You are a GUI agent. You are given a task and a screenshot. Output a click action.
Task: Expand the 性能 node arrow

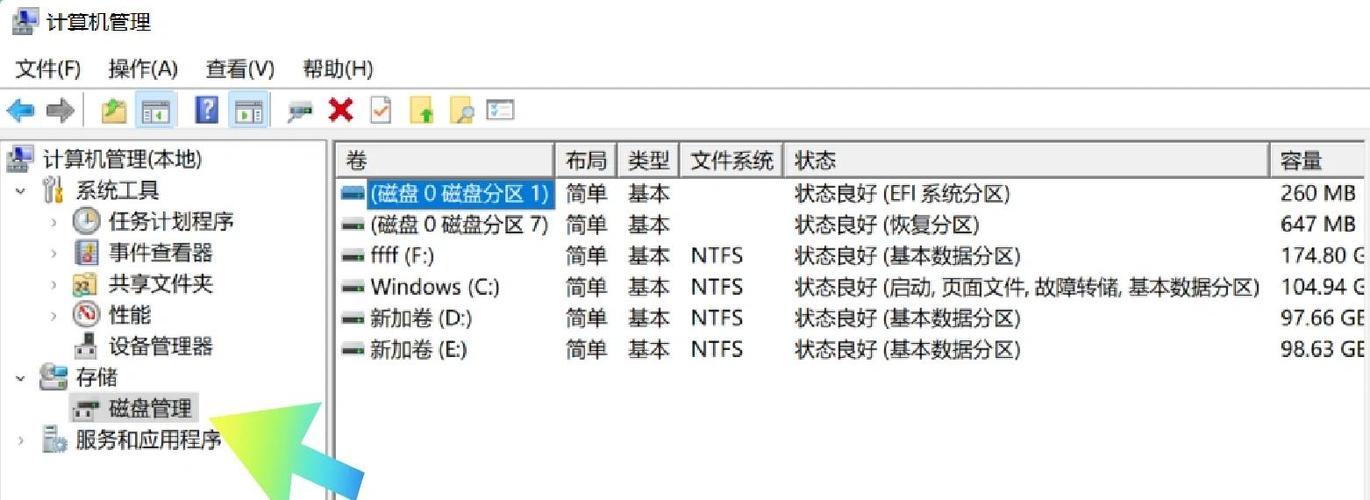point(53,316)
